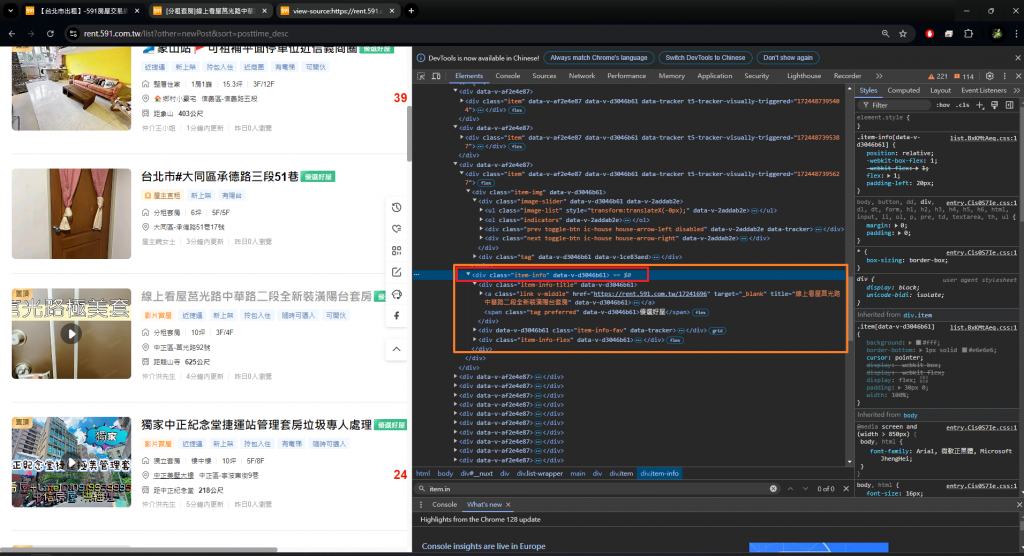Reload the page in Chrome

pyautogui.click(x=50, y=33)
